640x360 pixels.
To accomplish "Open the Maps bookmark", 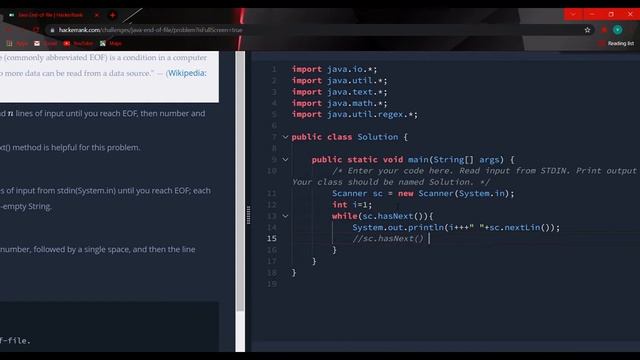I will click(111, 43).
